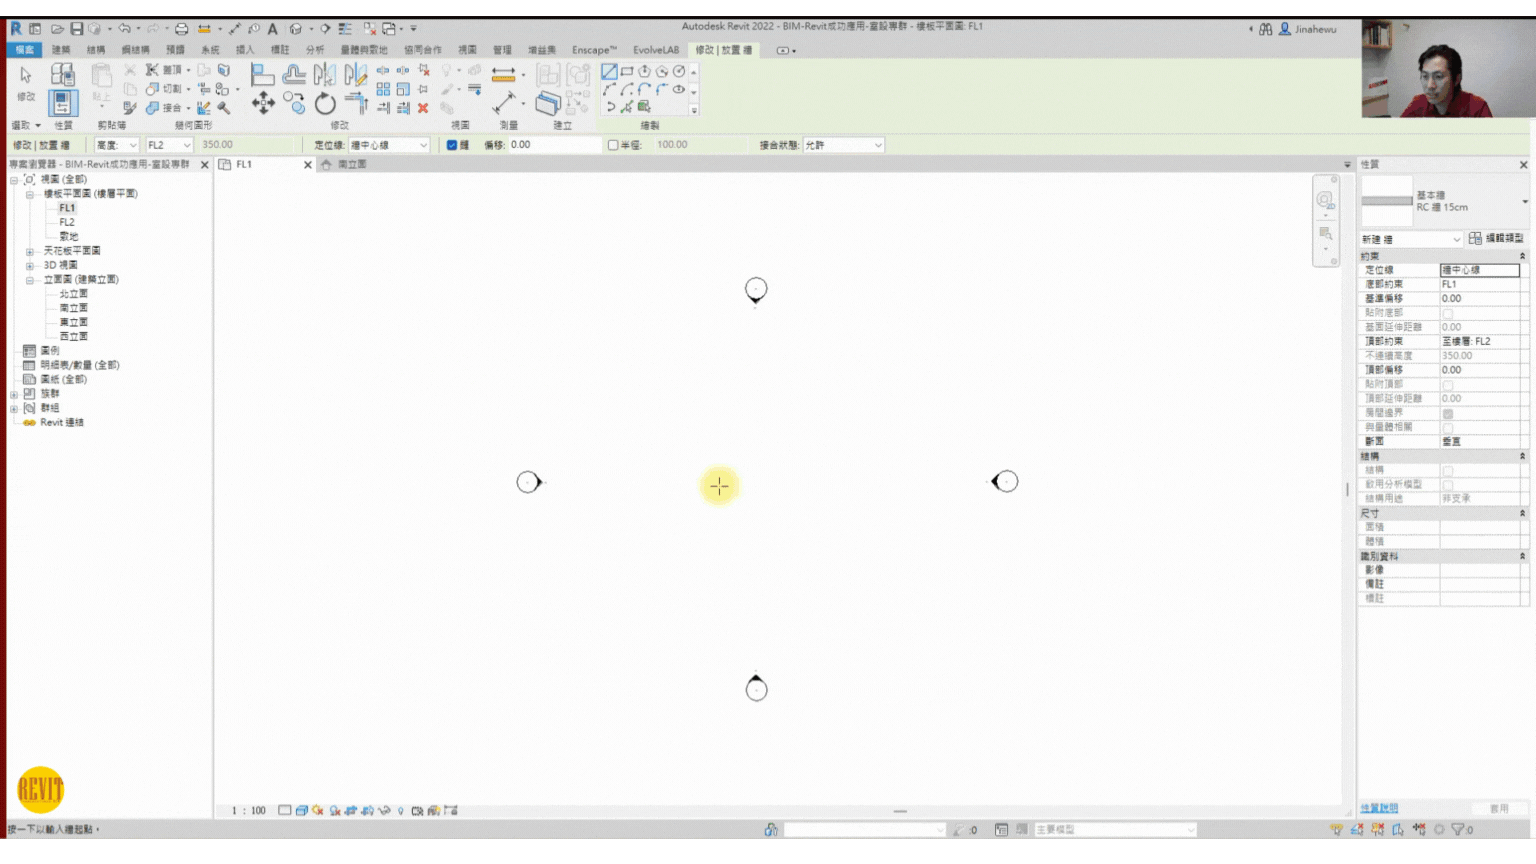Enable the 半徑 radius checkbox
This screenshot has height=864, width=1536.
coord(613,145)
